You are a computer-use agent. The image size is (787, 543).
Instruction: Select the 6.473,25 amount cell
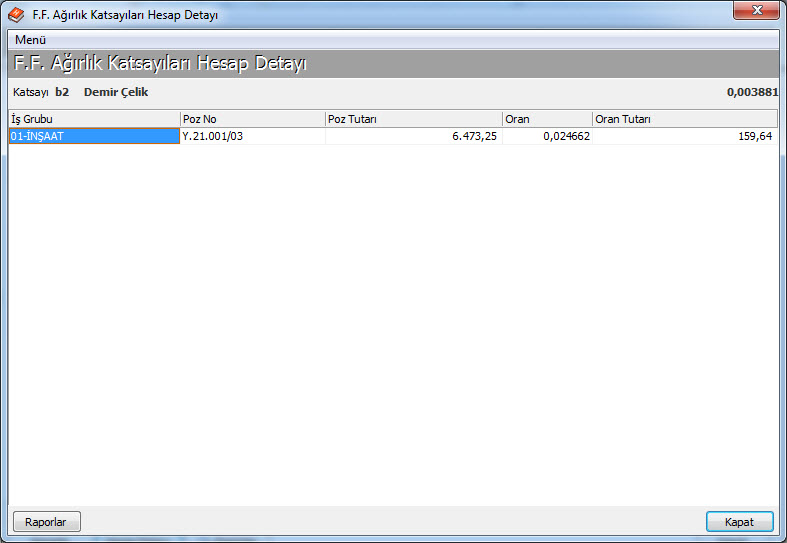coord(413,136)
